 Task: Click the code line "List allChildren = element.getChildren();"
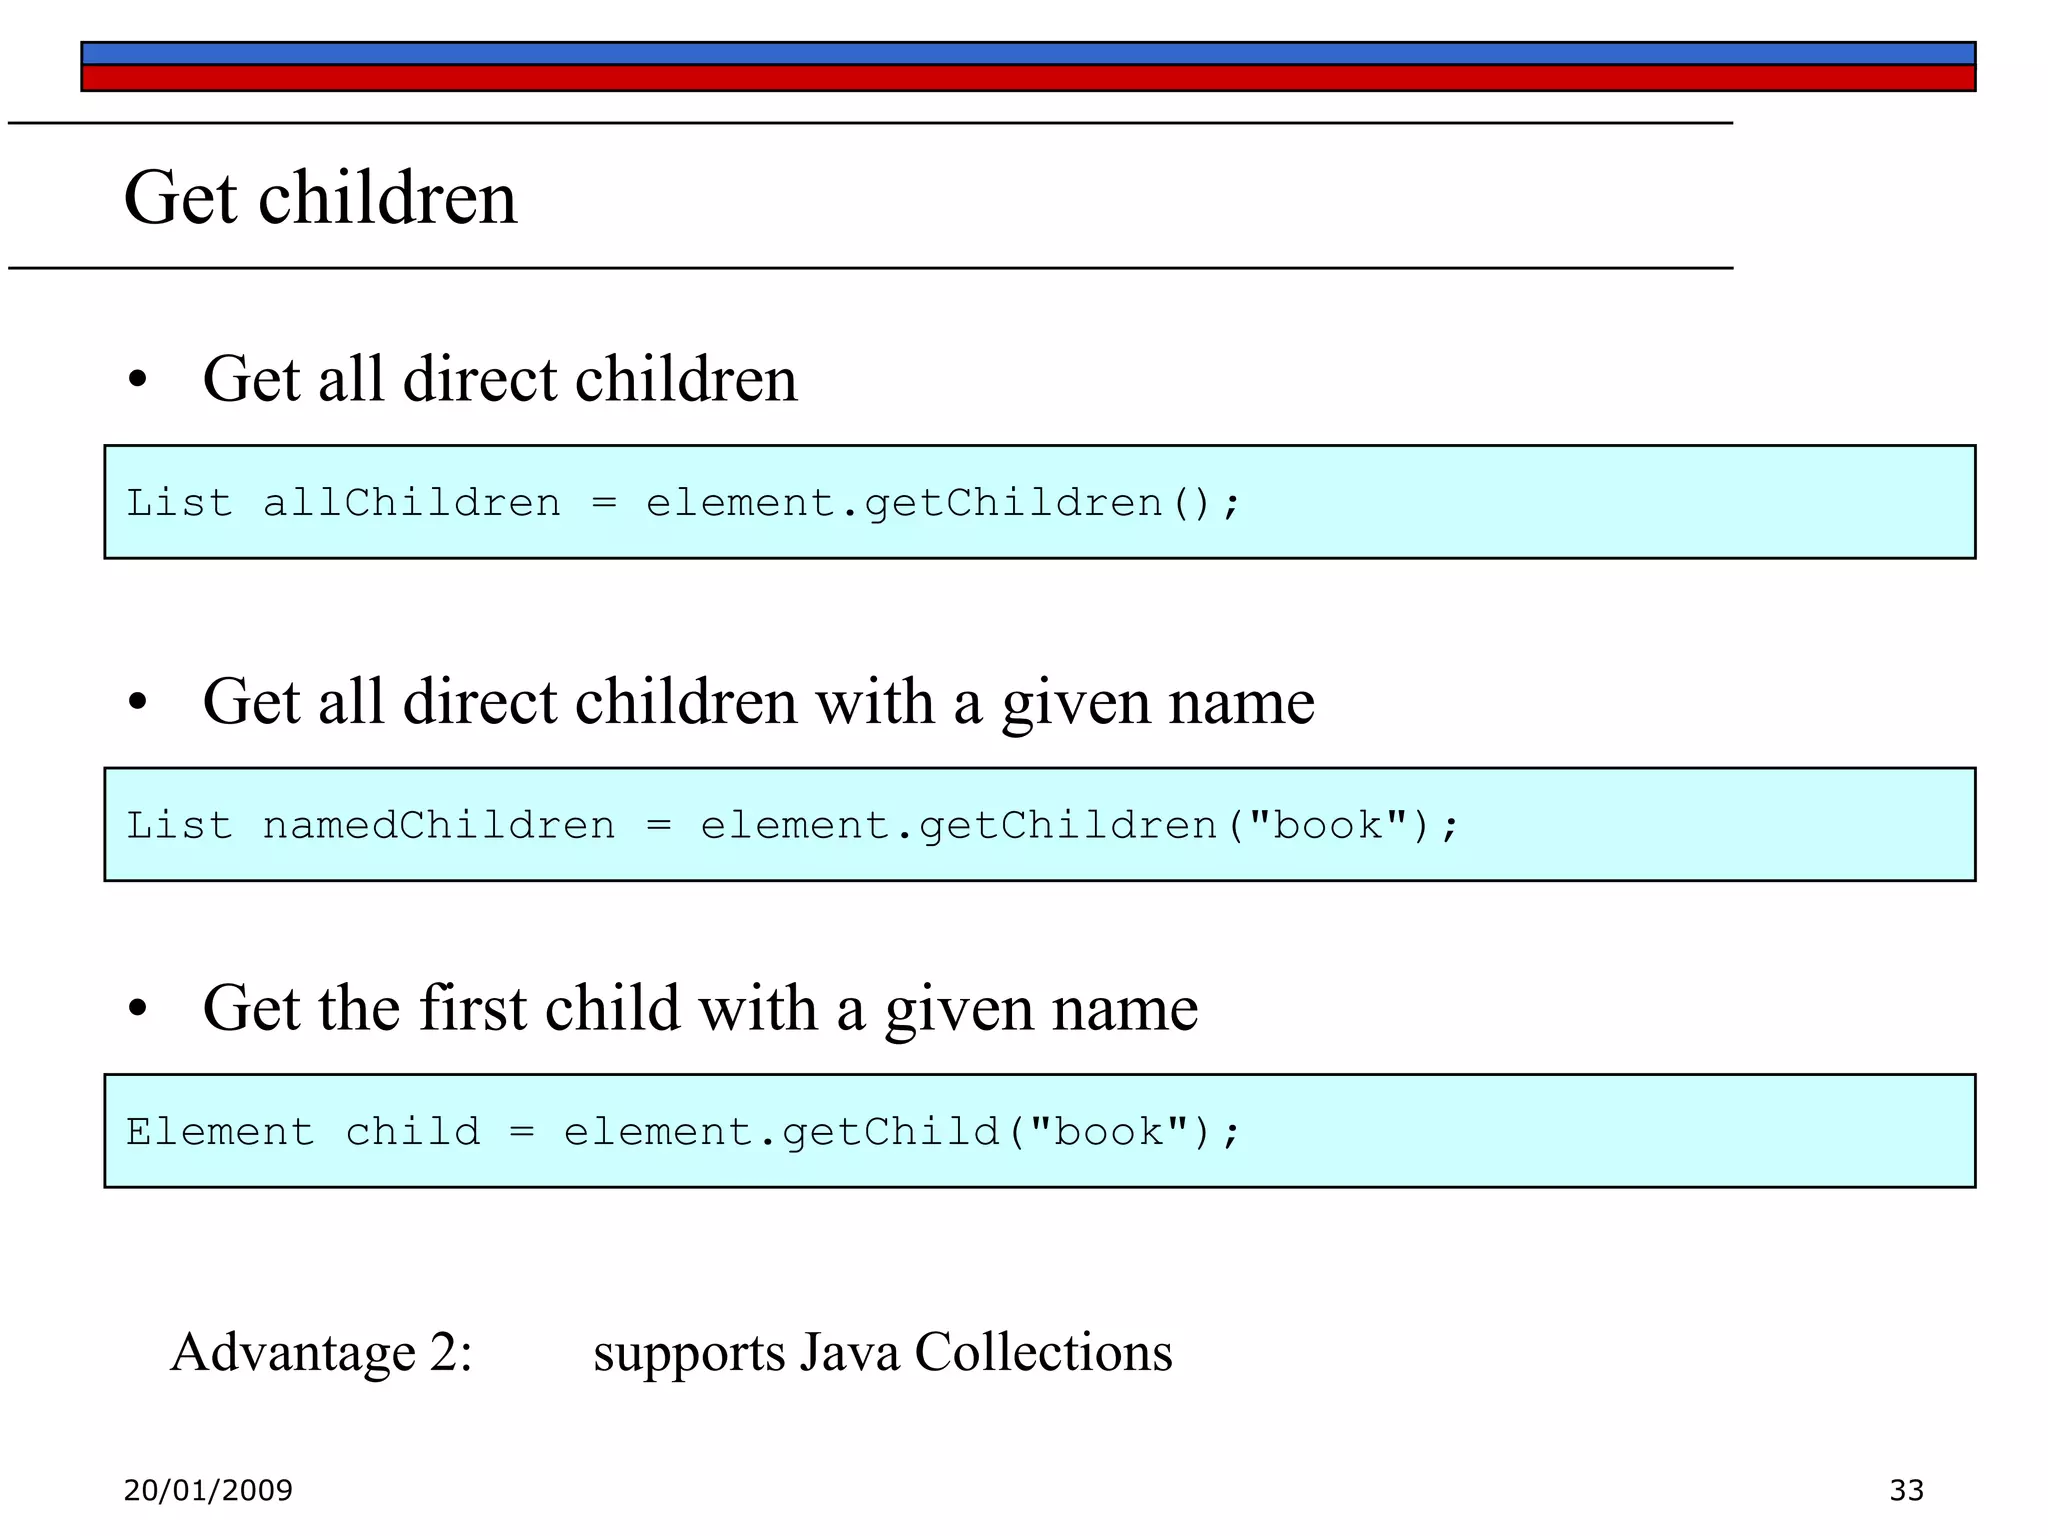(x=683, y=502)
